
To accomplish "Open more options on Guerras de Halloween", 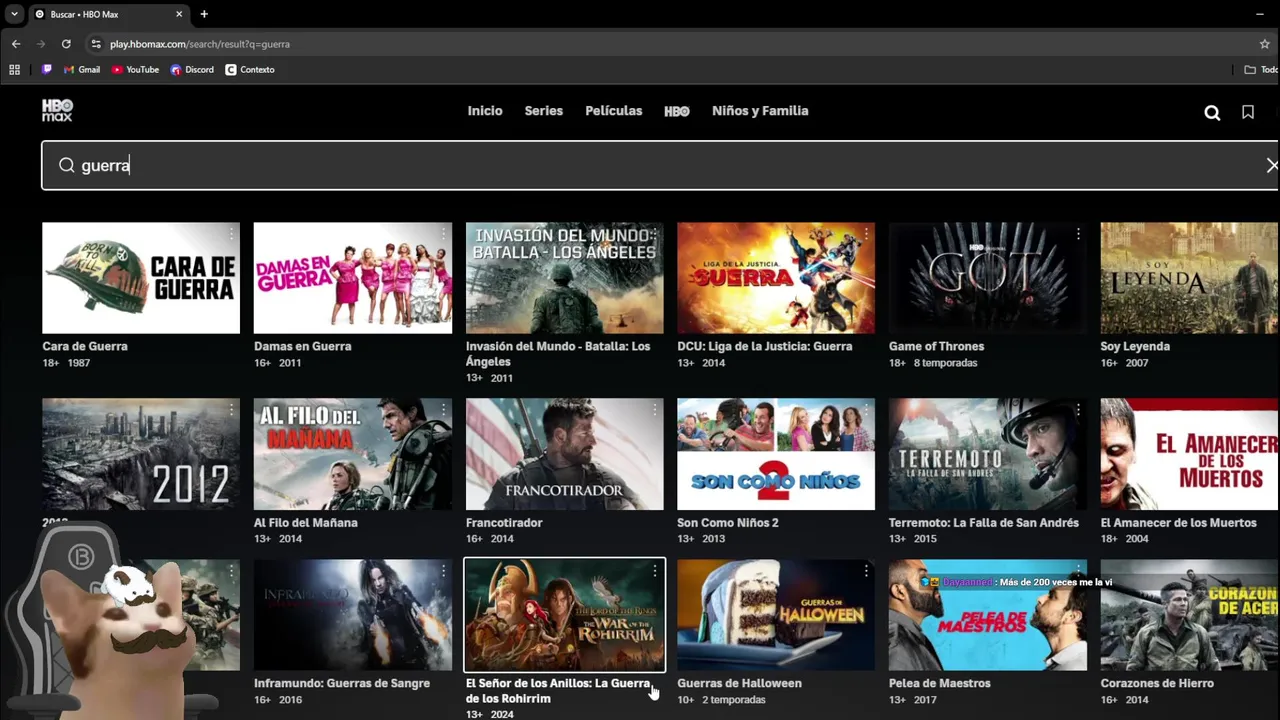I will [866, 571].
